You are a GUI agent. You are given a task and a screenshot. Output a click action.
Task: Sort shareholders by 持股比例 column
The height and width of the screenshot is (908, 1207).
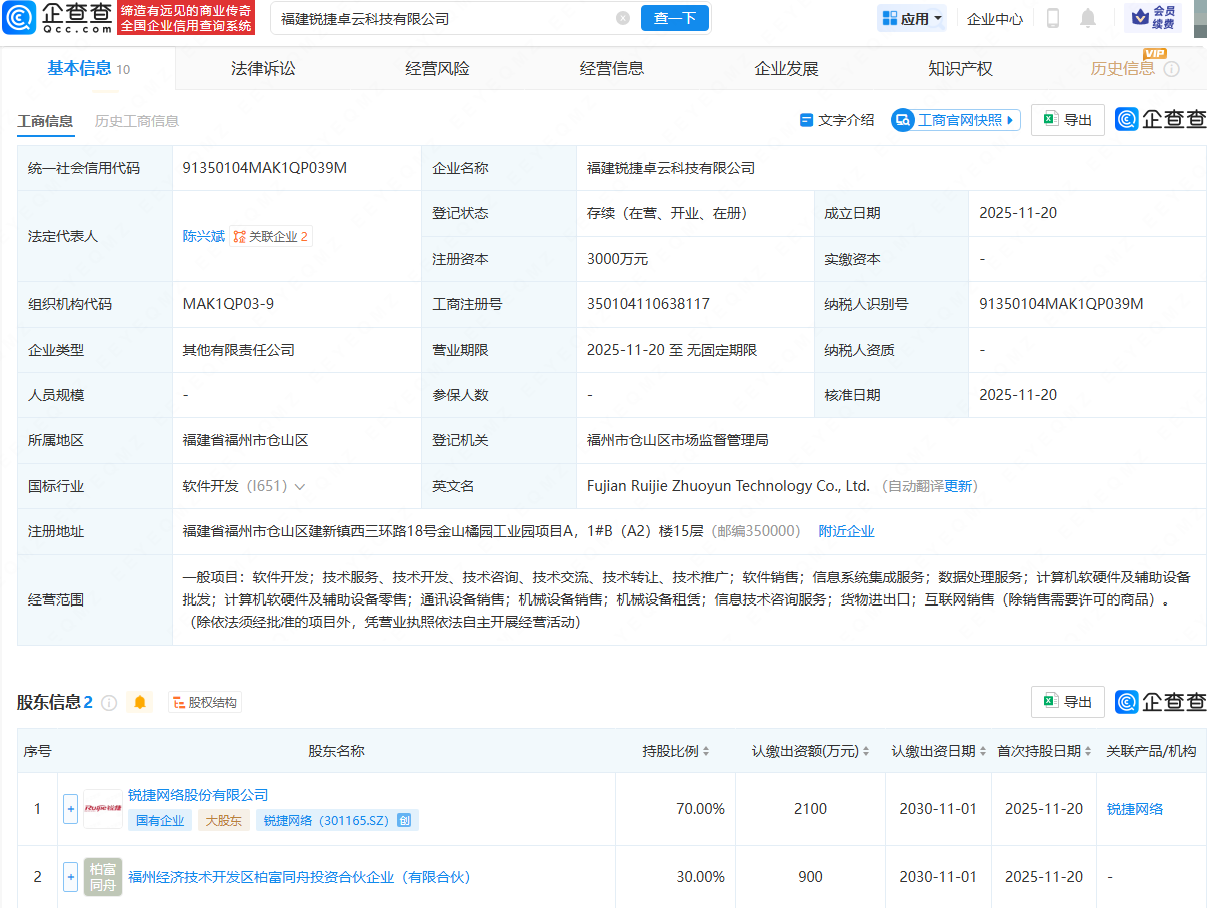pos(676,751)
